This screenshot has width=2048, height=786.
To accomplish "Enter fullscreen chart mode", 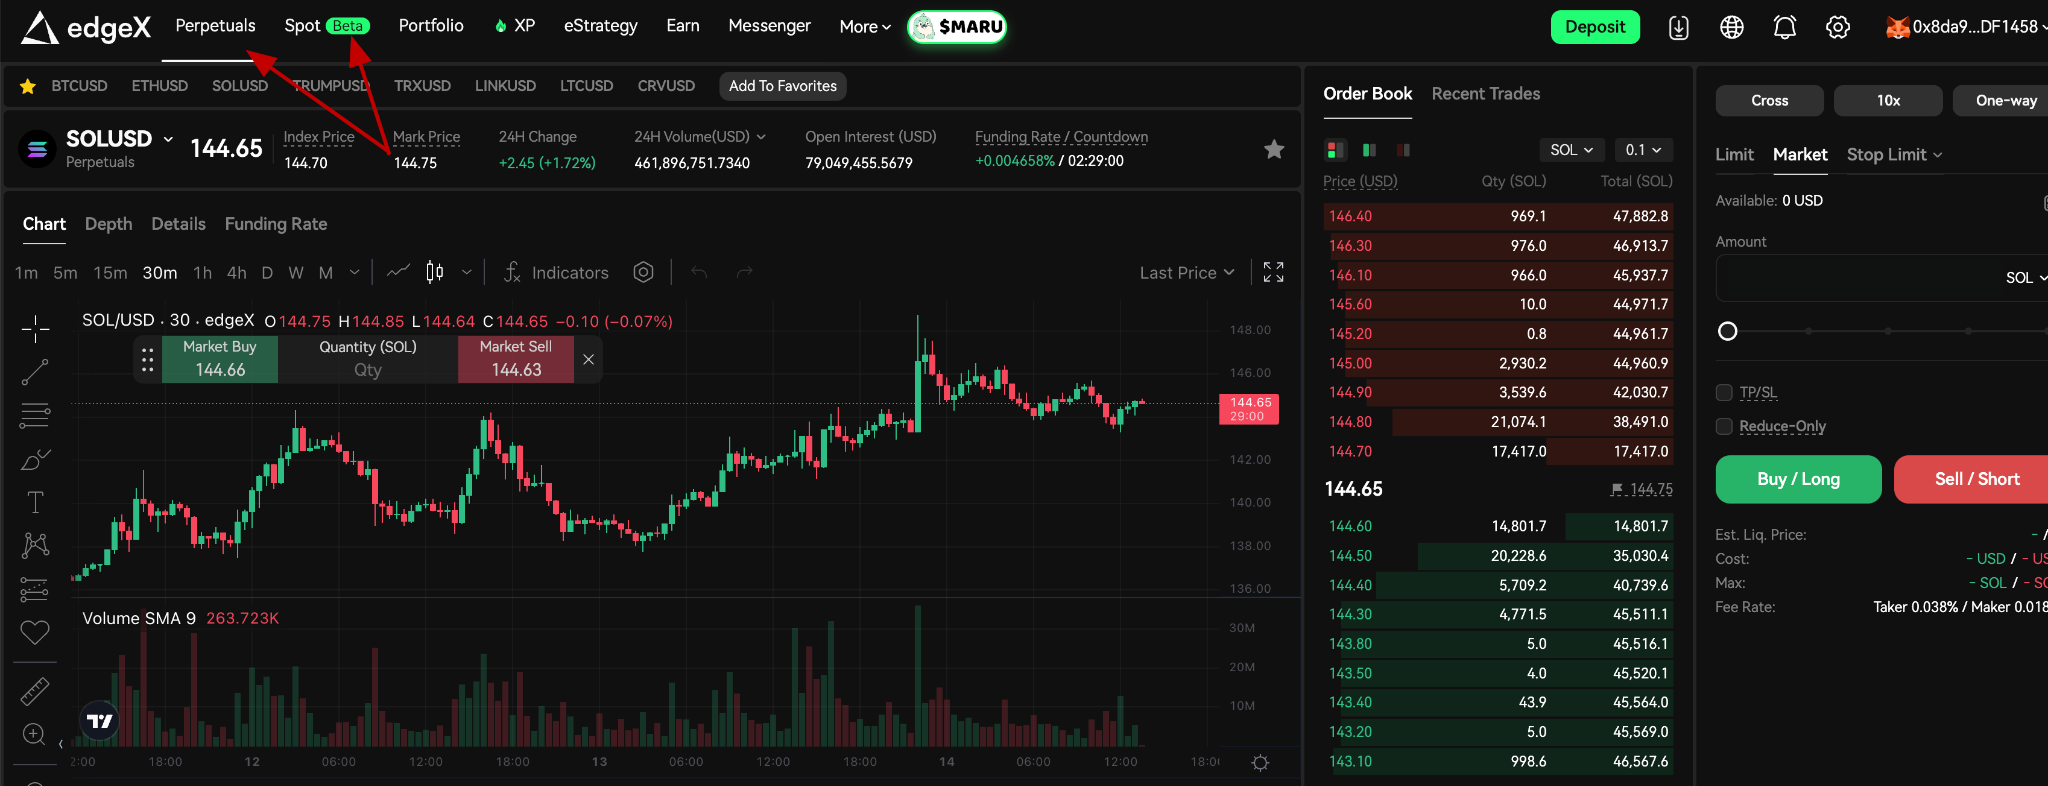I will tap(1273, 272).
